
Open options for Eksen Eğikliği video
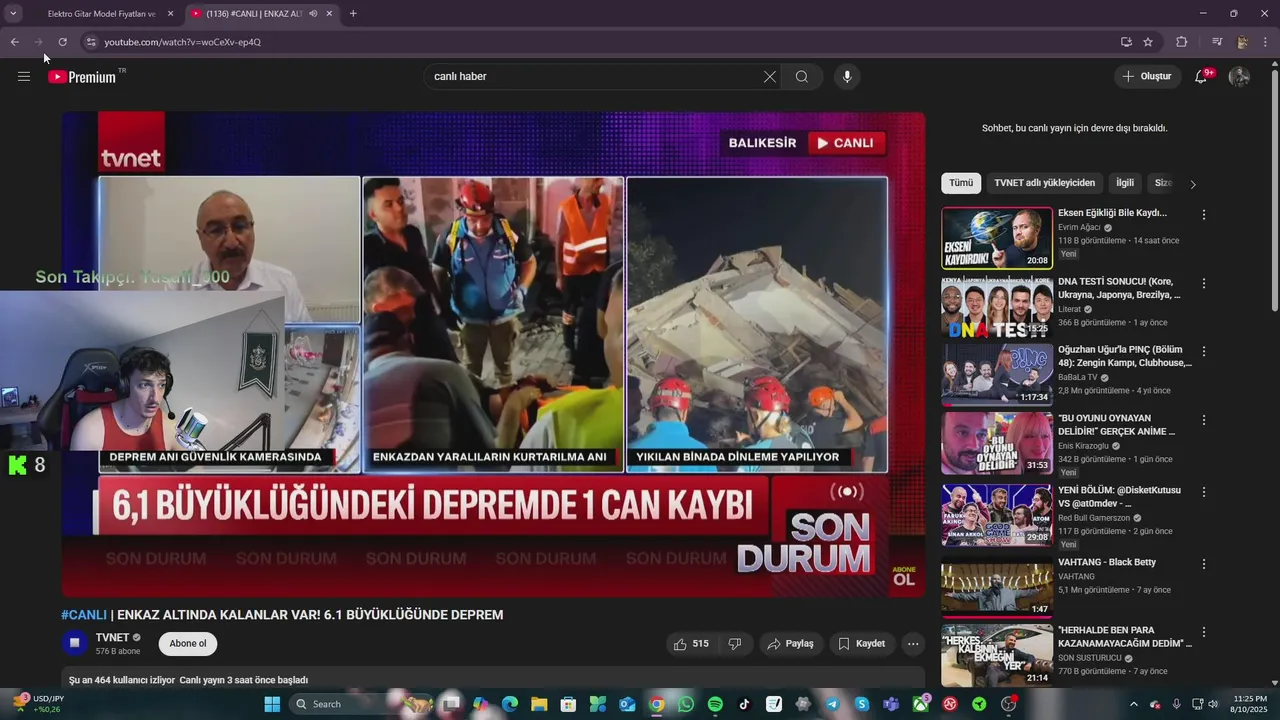[1204, 215]
